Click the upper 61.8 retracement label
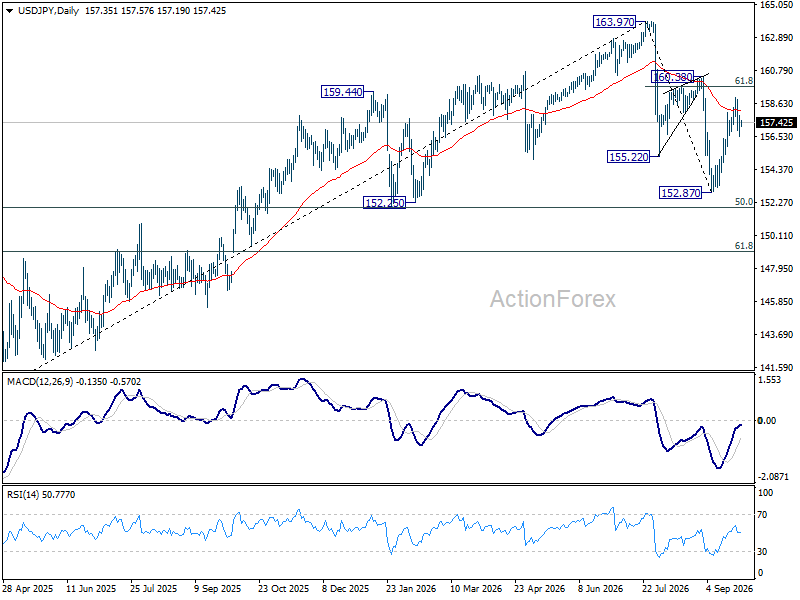Image resolution: width=800 pixels, height=600 pixels. (744, 81)
